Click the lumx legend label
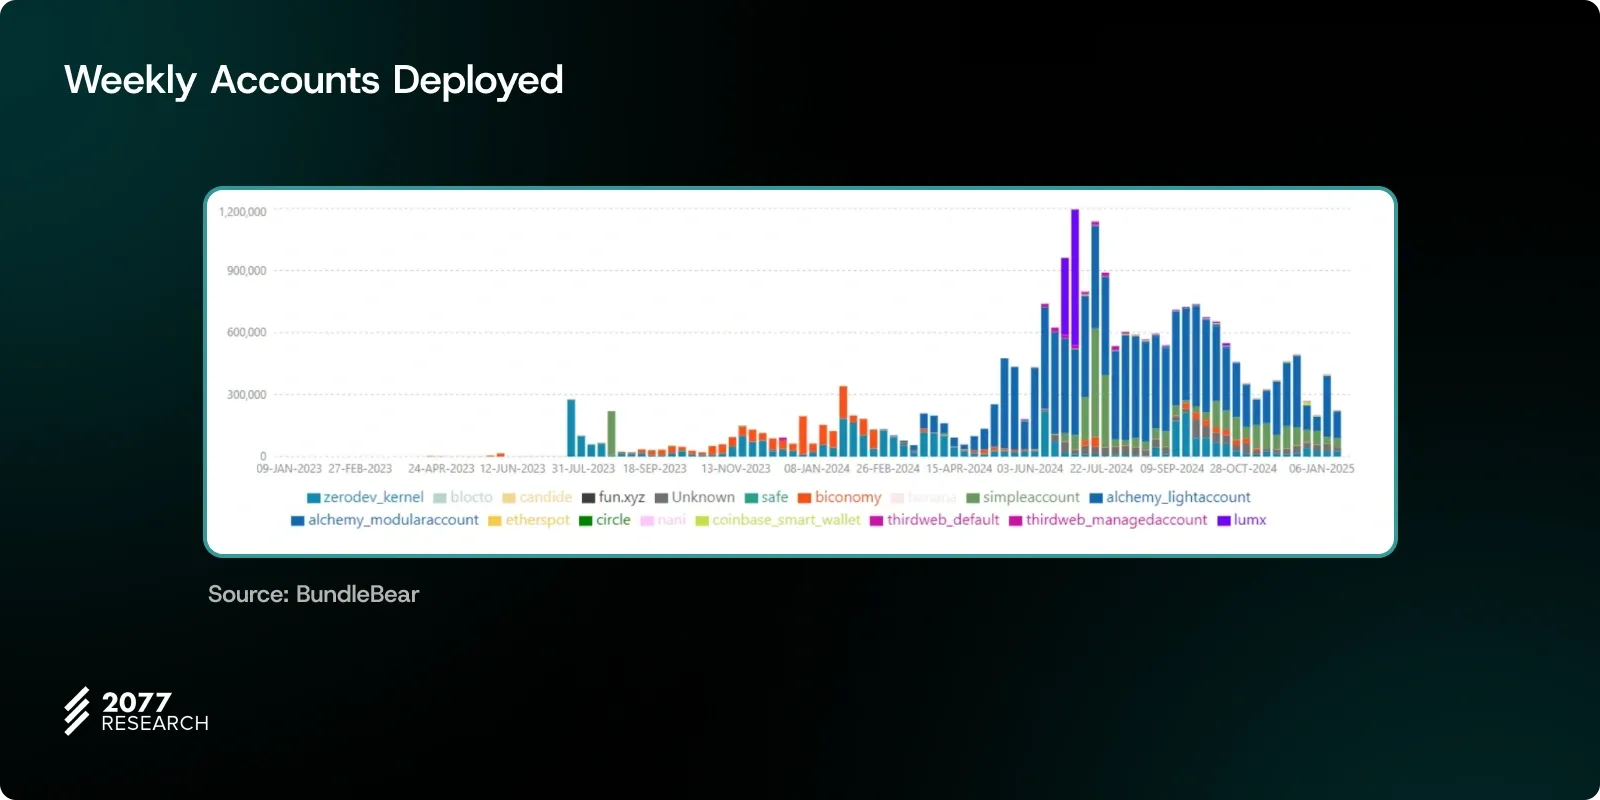 point(1249,520)
